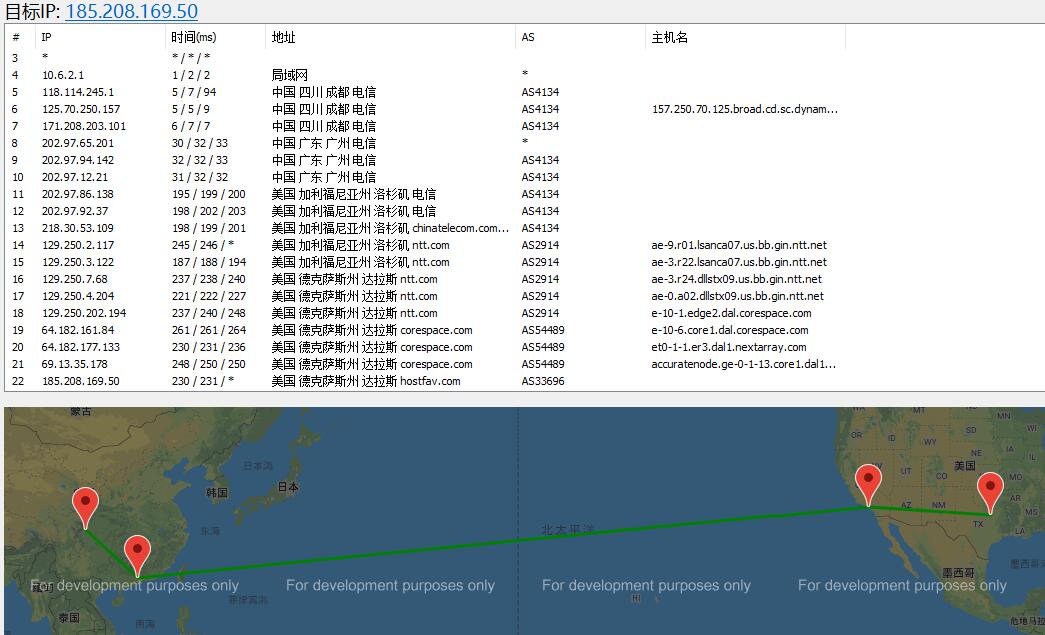Screen dimensions: 1045x635
Task: Click the 美国 label on the map
Action: point(964,466)
